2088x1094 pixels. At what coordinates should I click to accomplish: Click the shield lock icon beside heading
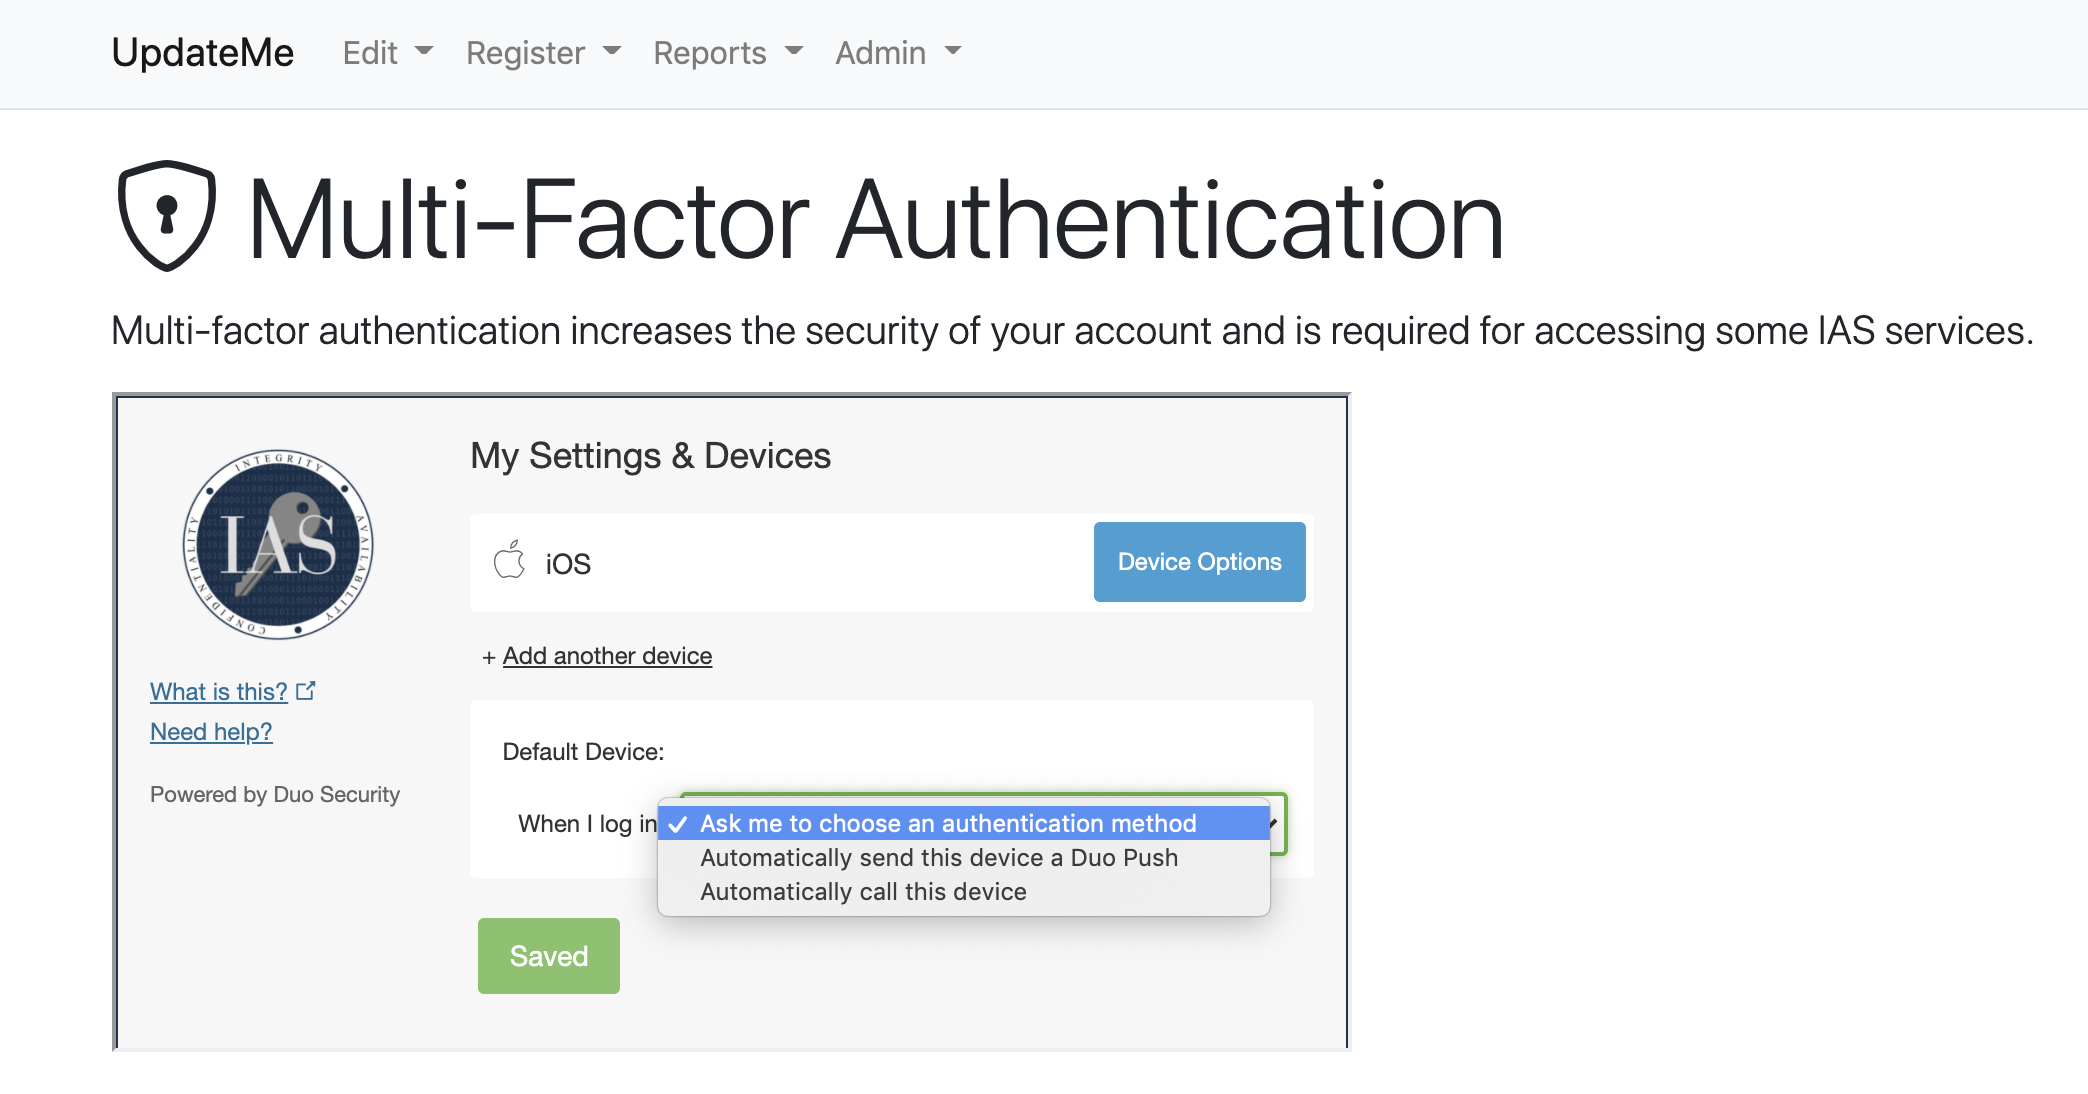point(167,216)
